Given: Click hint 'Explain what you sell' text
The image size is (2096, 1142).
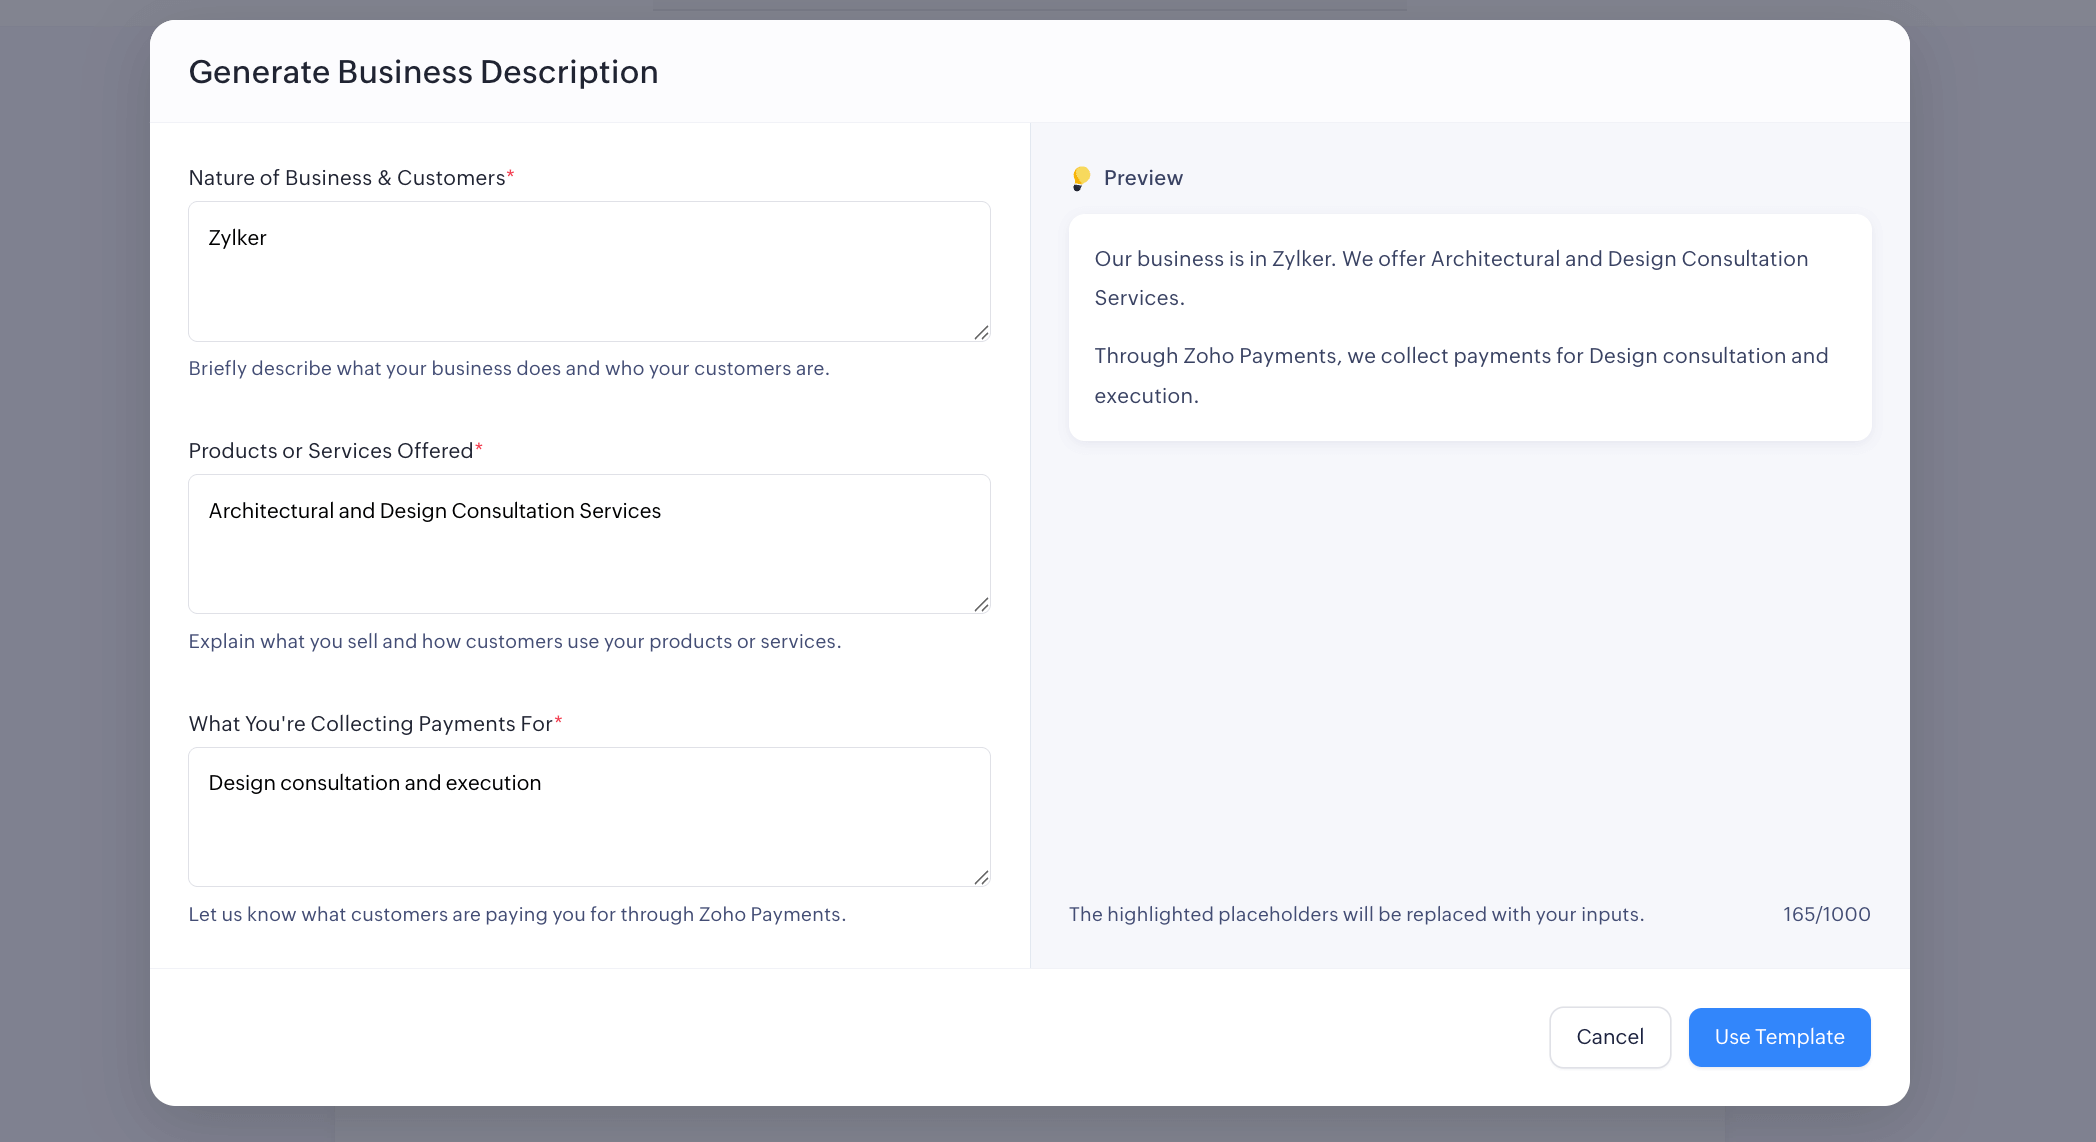Looking at the screenshot, I should pyautogui.click(x=514, y=641).
